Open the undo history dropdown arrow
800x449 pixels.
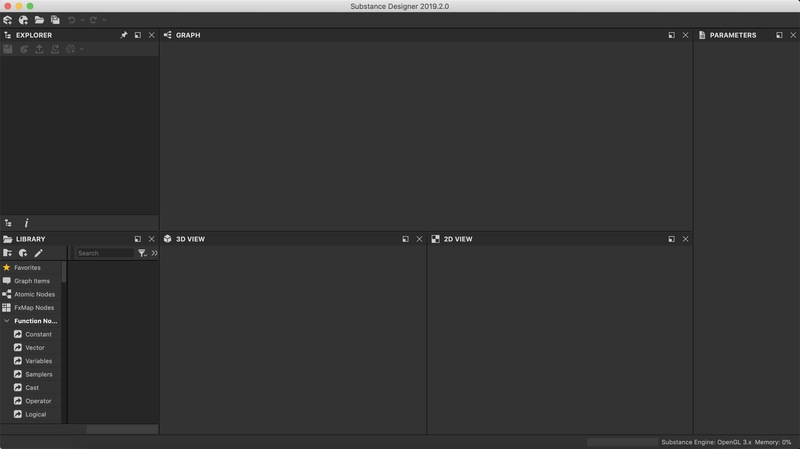click(x=83, y=20)
